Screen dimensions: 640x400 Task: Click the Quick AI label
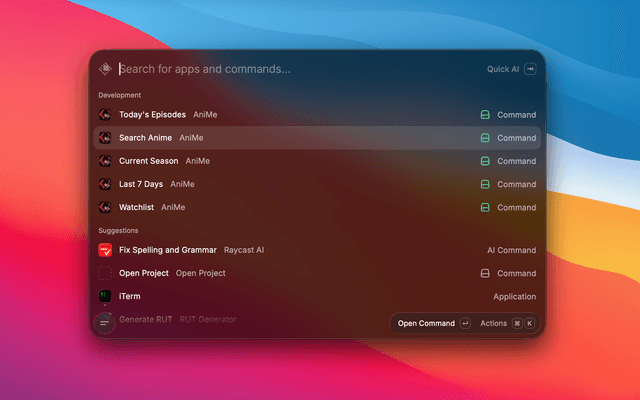pos(503,69)
